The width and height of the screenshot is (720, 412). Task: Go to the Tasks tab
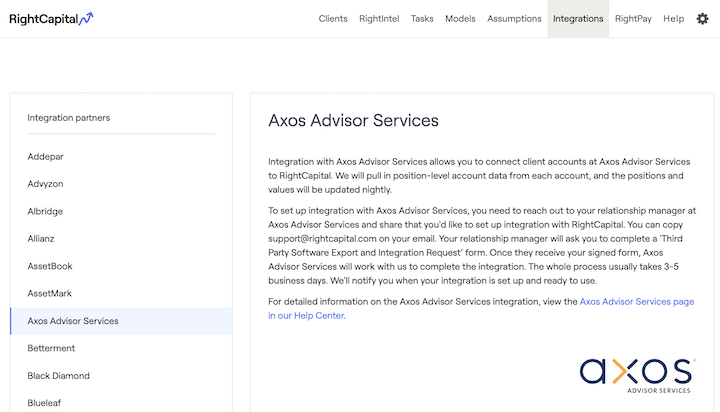click(422, 18)
